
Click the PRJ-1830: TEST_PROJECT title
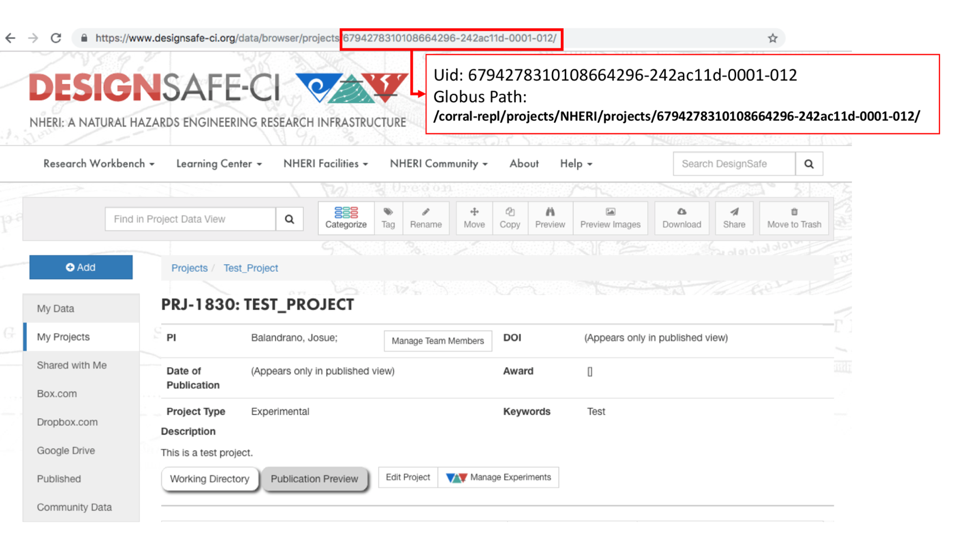coord(257,305)
